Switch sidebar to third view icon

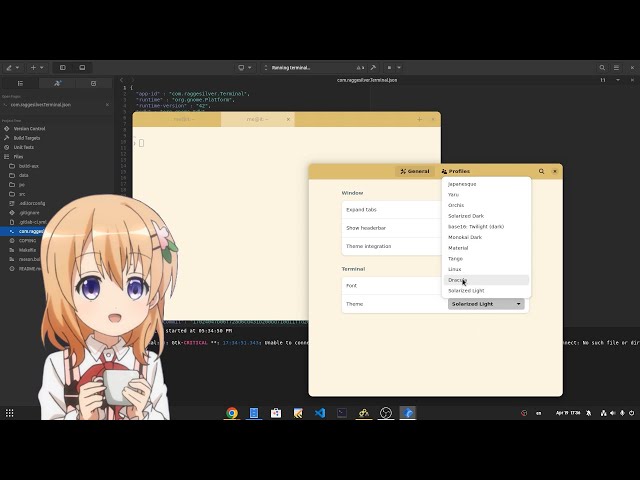click(93, 83)
